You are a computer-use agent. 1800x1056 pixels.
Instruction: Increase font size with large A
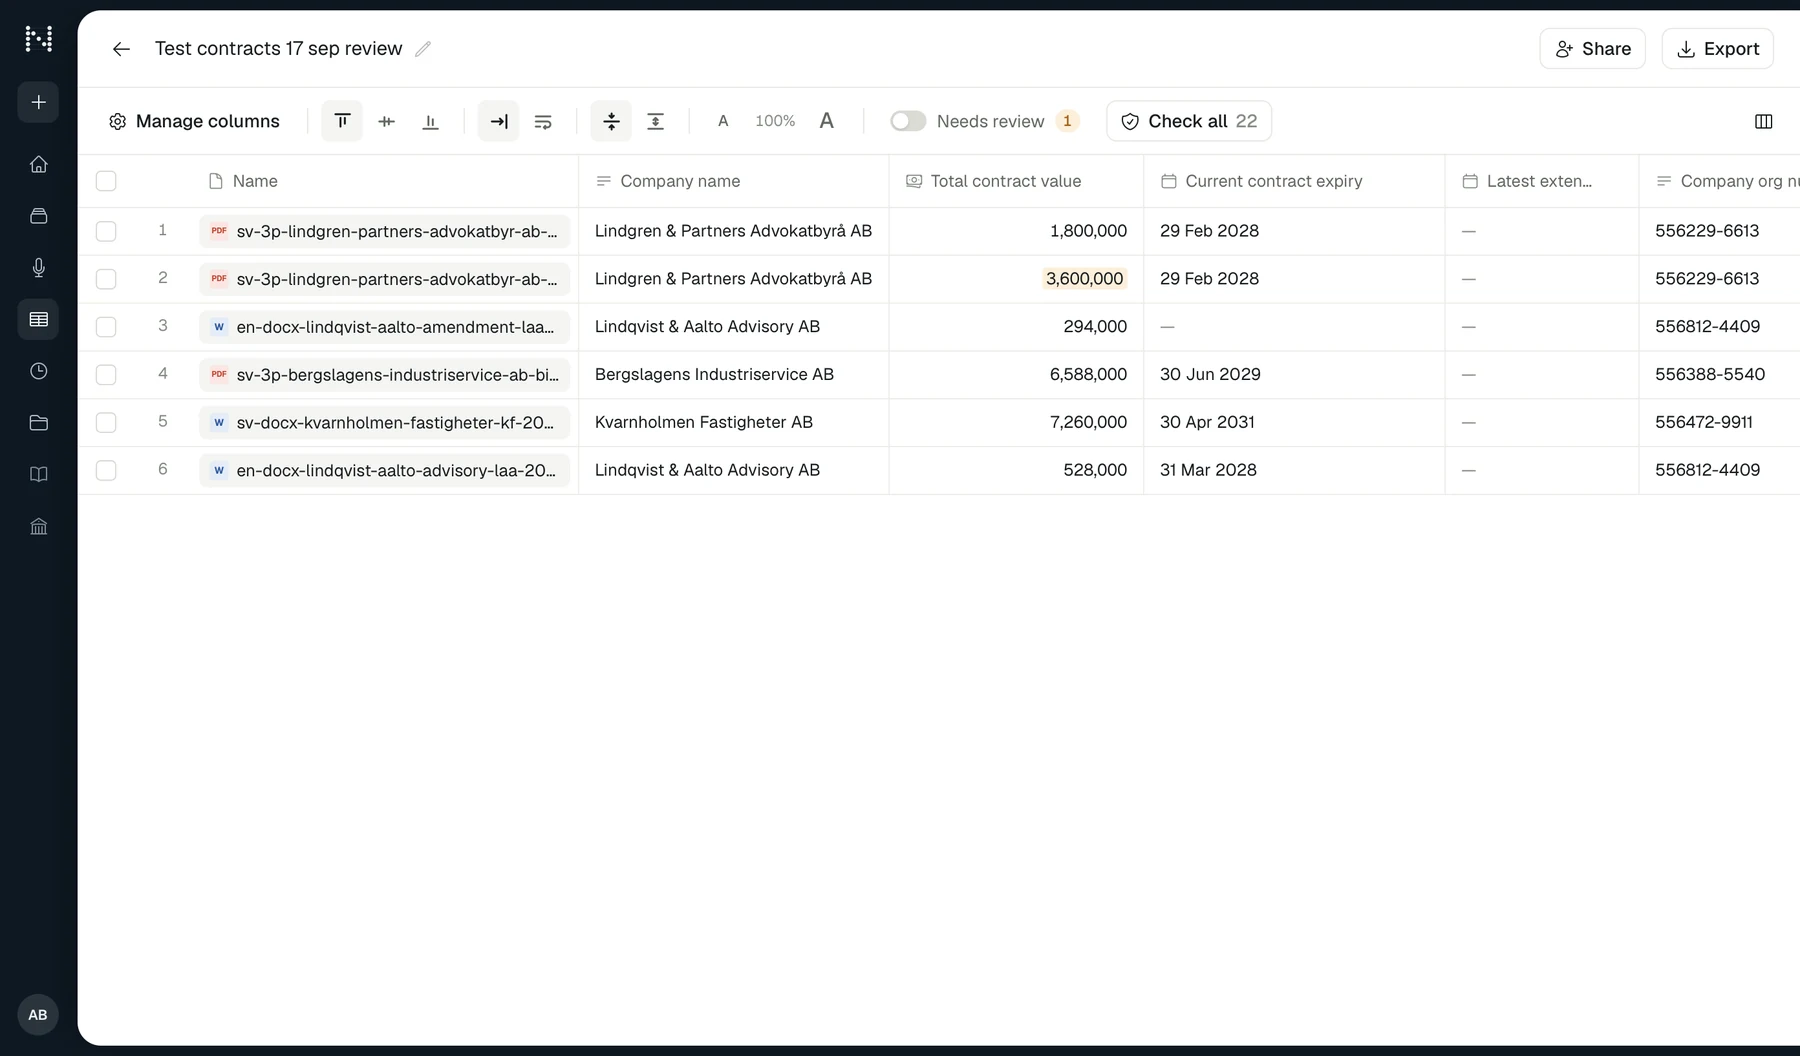pos(827,121)
